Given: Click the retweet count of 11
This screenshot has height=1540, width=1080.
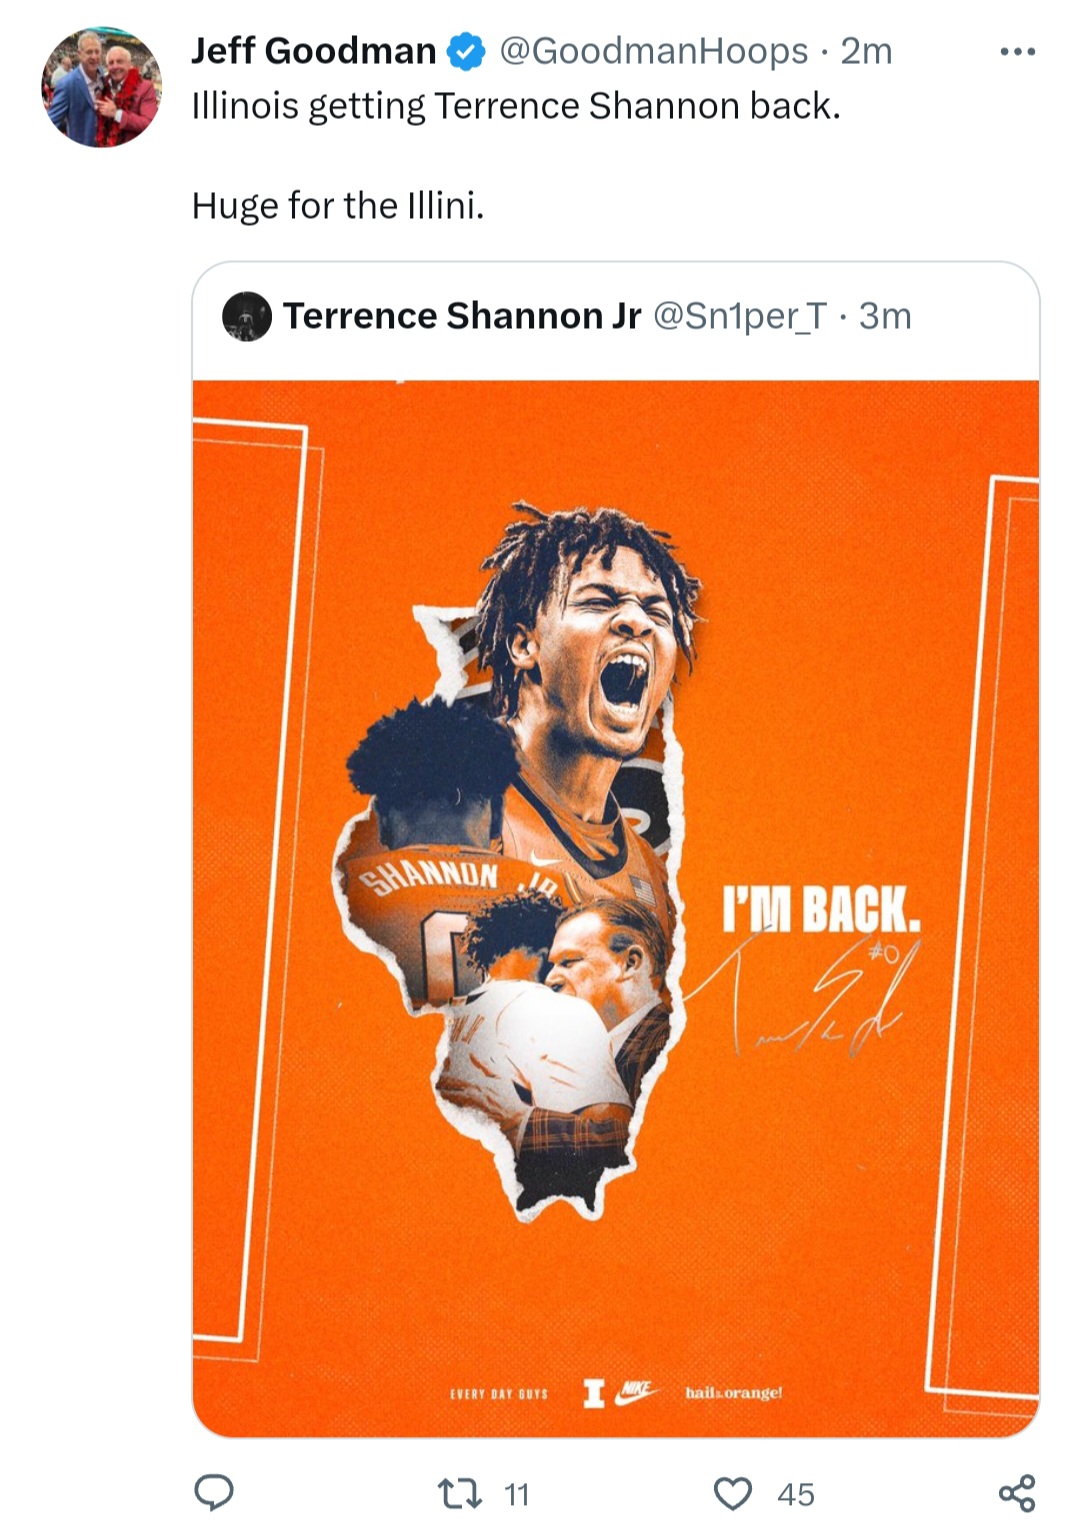Looking at the screenshot, I should [516, 1494].
